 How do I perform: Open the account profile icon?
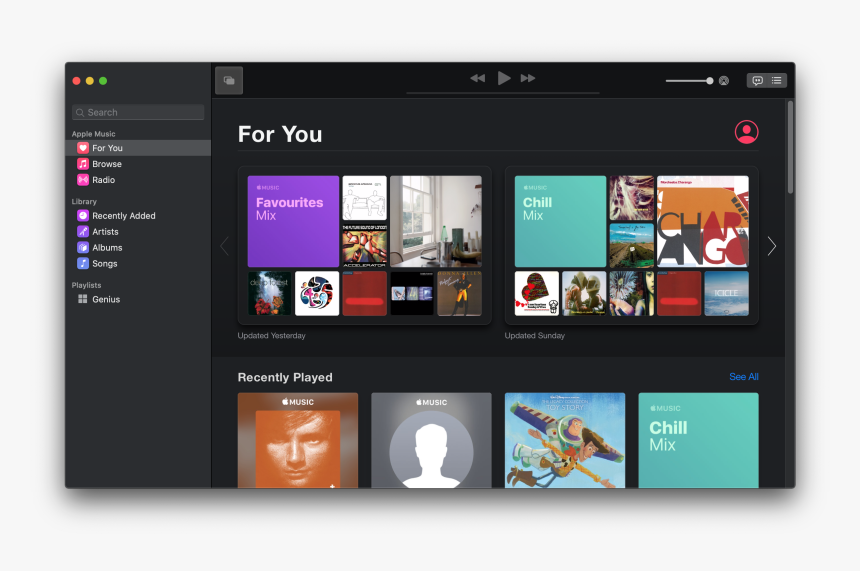(746, 132)
